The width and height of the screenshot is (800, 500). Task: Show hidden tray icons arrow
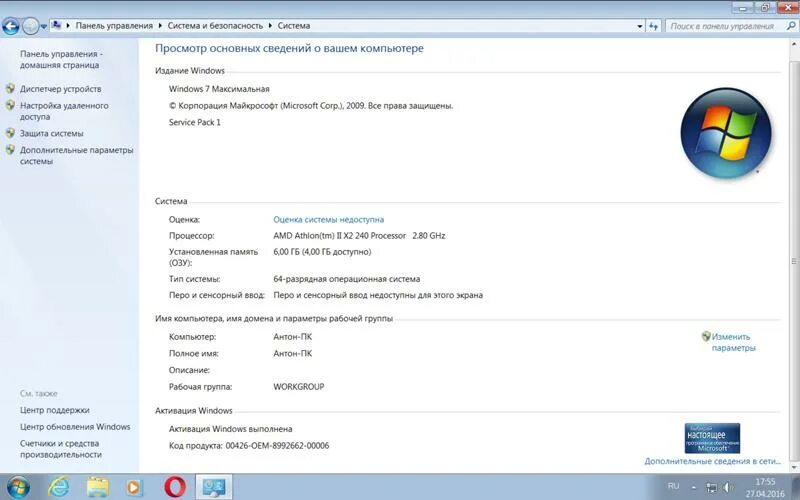coord(694,488)
